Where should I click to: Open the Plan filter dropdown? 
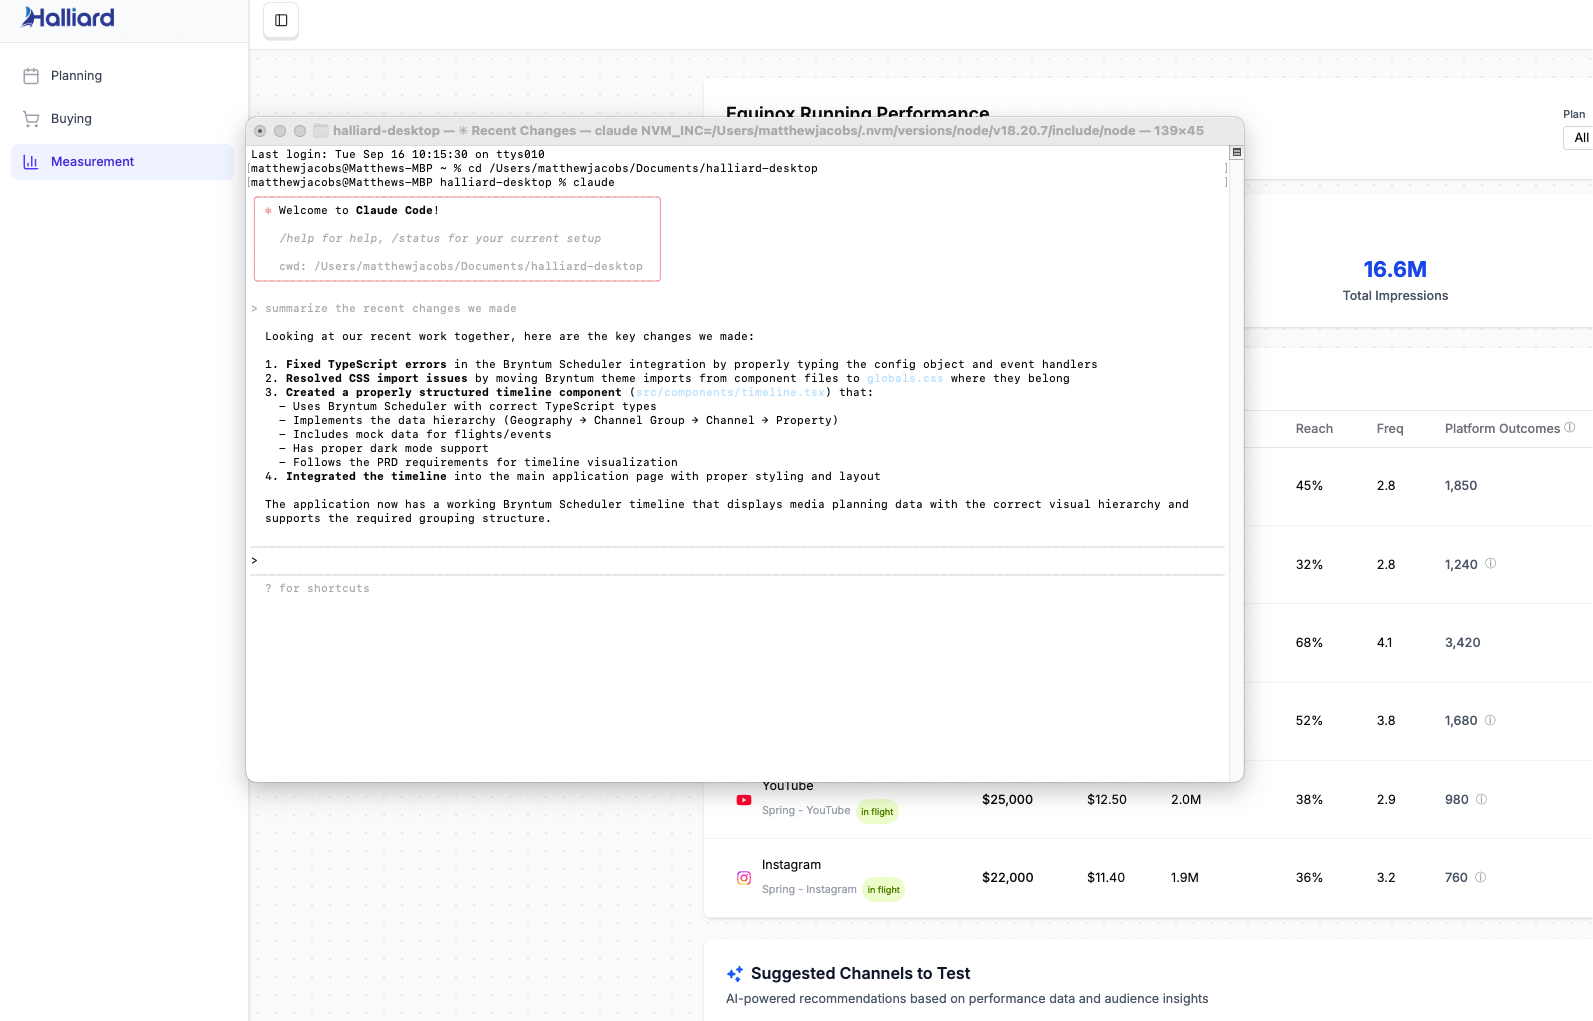pyautogui.click(x=1579, y=138)
